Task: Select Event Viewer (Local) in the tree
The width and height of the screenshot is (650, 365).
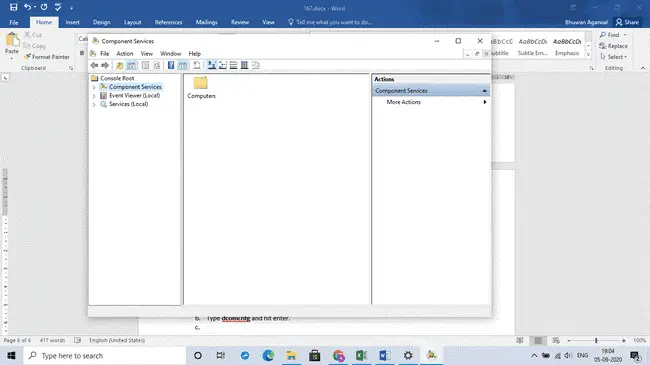Action: click(x=134, y=96)
